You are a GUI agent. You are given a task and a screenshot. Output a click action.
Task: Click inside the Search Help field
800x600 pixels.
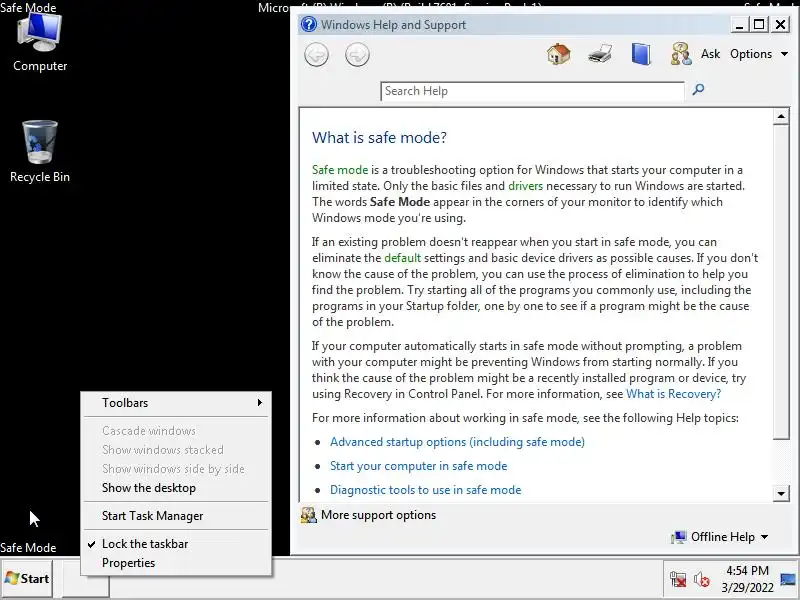point(532,91)
